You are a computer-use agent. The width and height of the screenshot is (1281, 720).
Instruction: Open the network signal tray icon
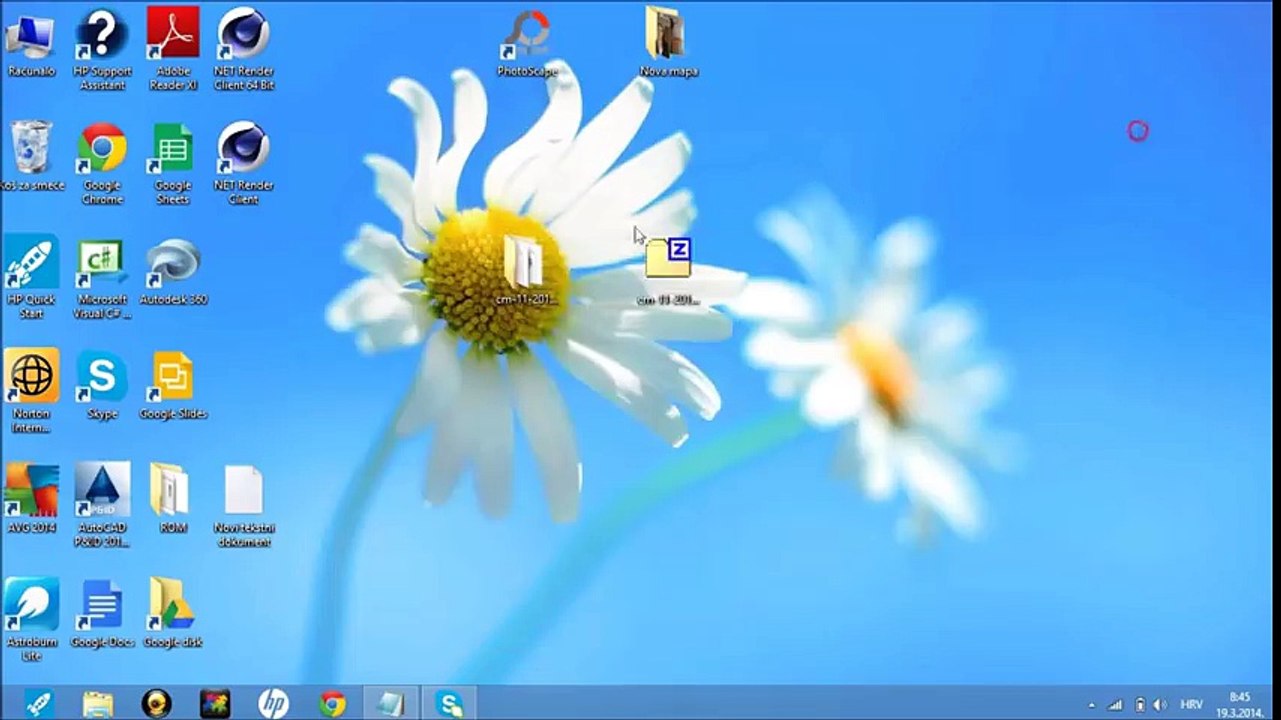1115,704
